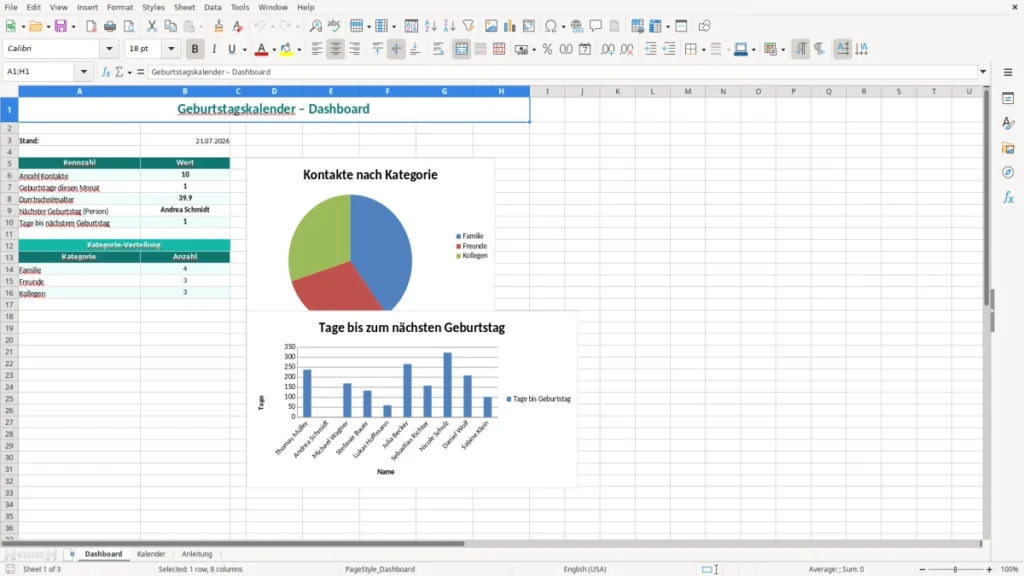Click the Select Function sigma button
The height and width of the screenshot is (576, 1024).
pyautogui.click(x=120, y=72)
